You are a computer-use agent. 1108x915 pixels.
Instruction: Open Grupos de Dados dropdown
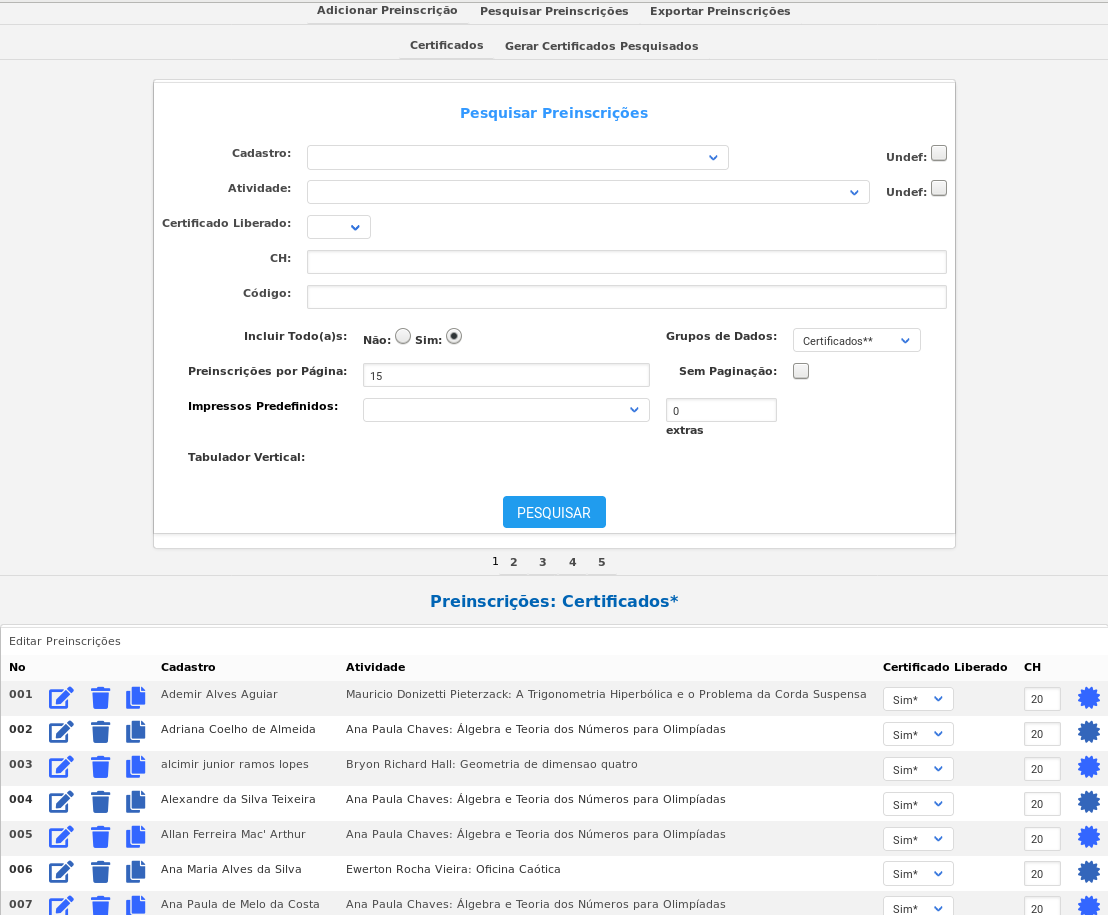click(856, 341)
